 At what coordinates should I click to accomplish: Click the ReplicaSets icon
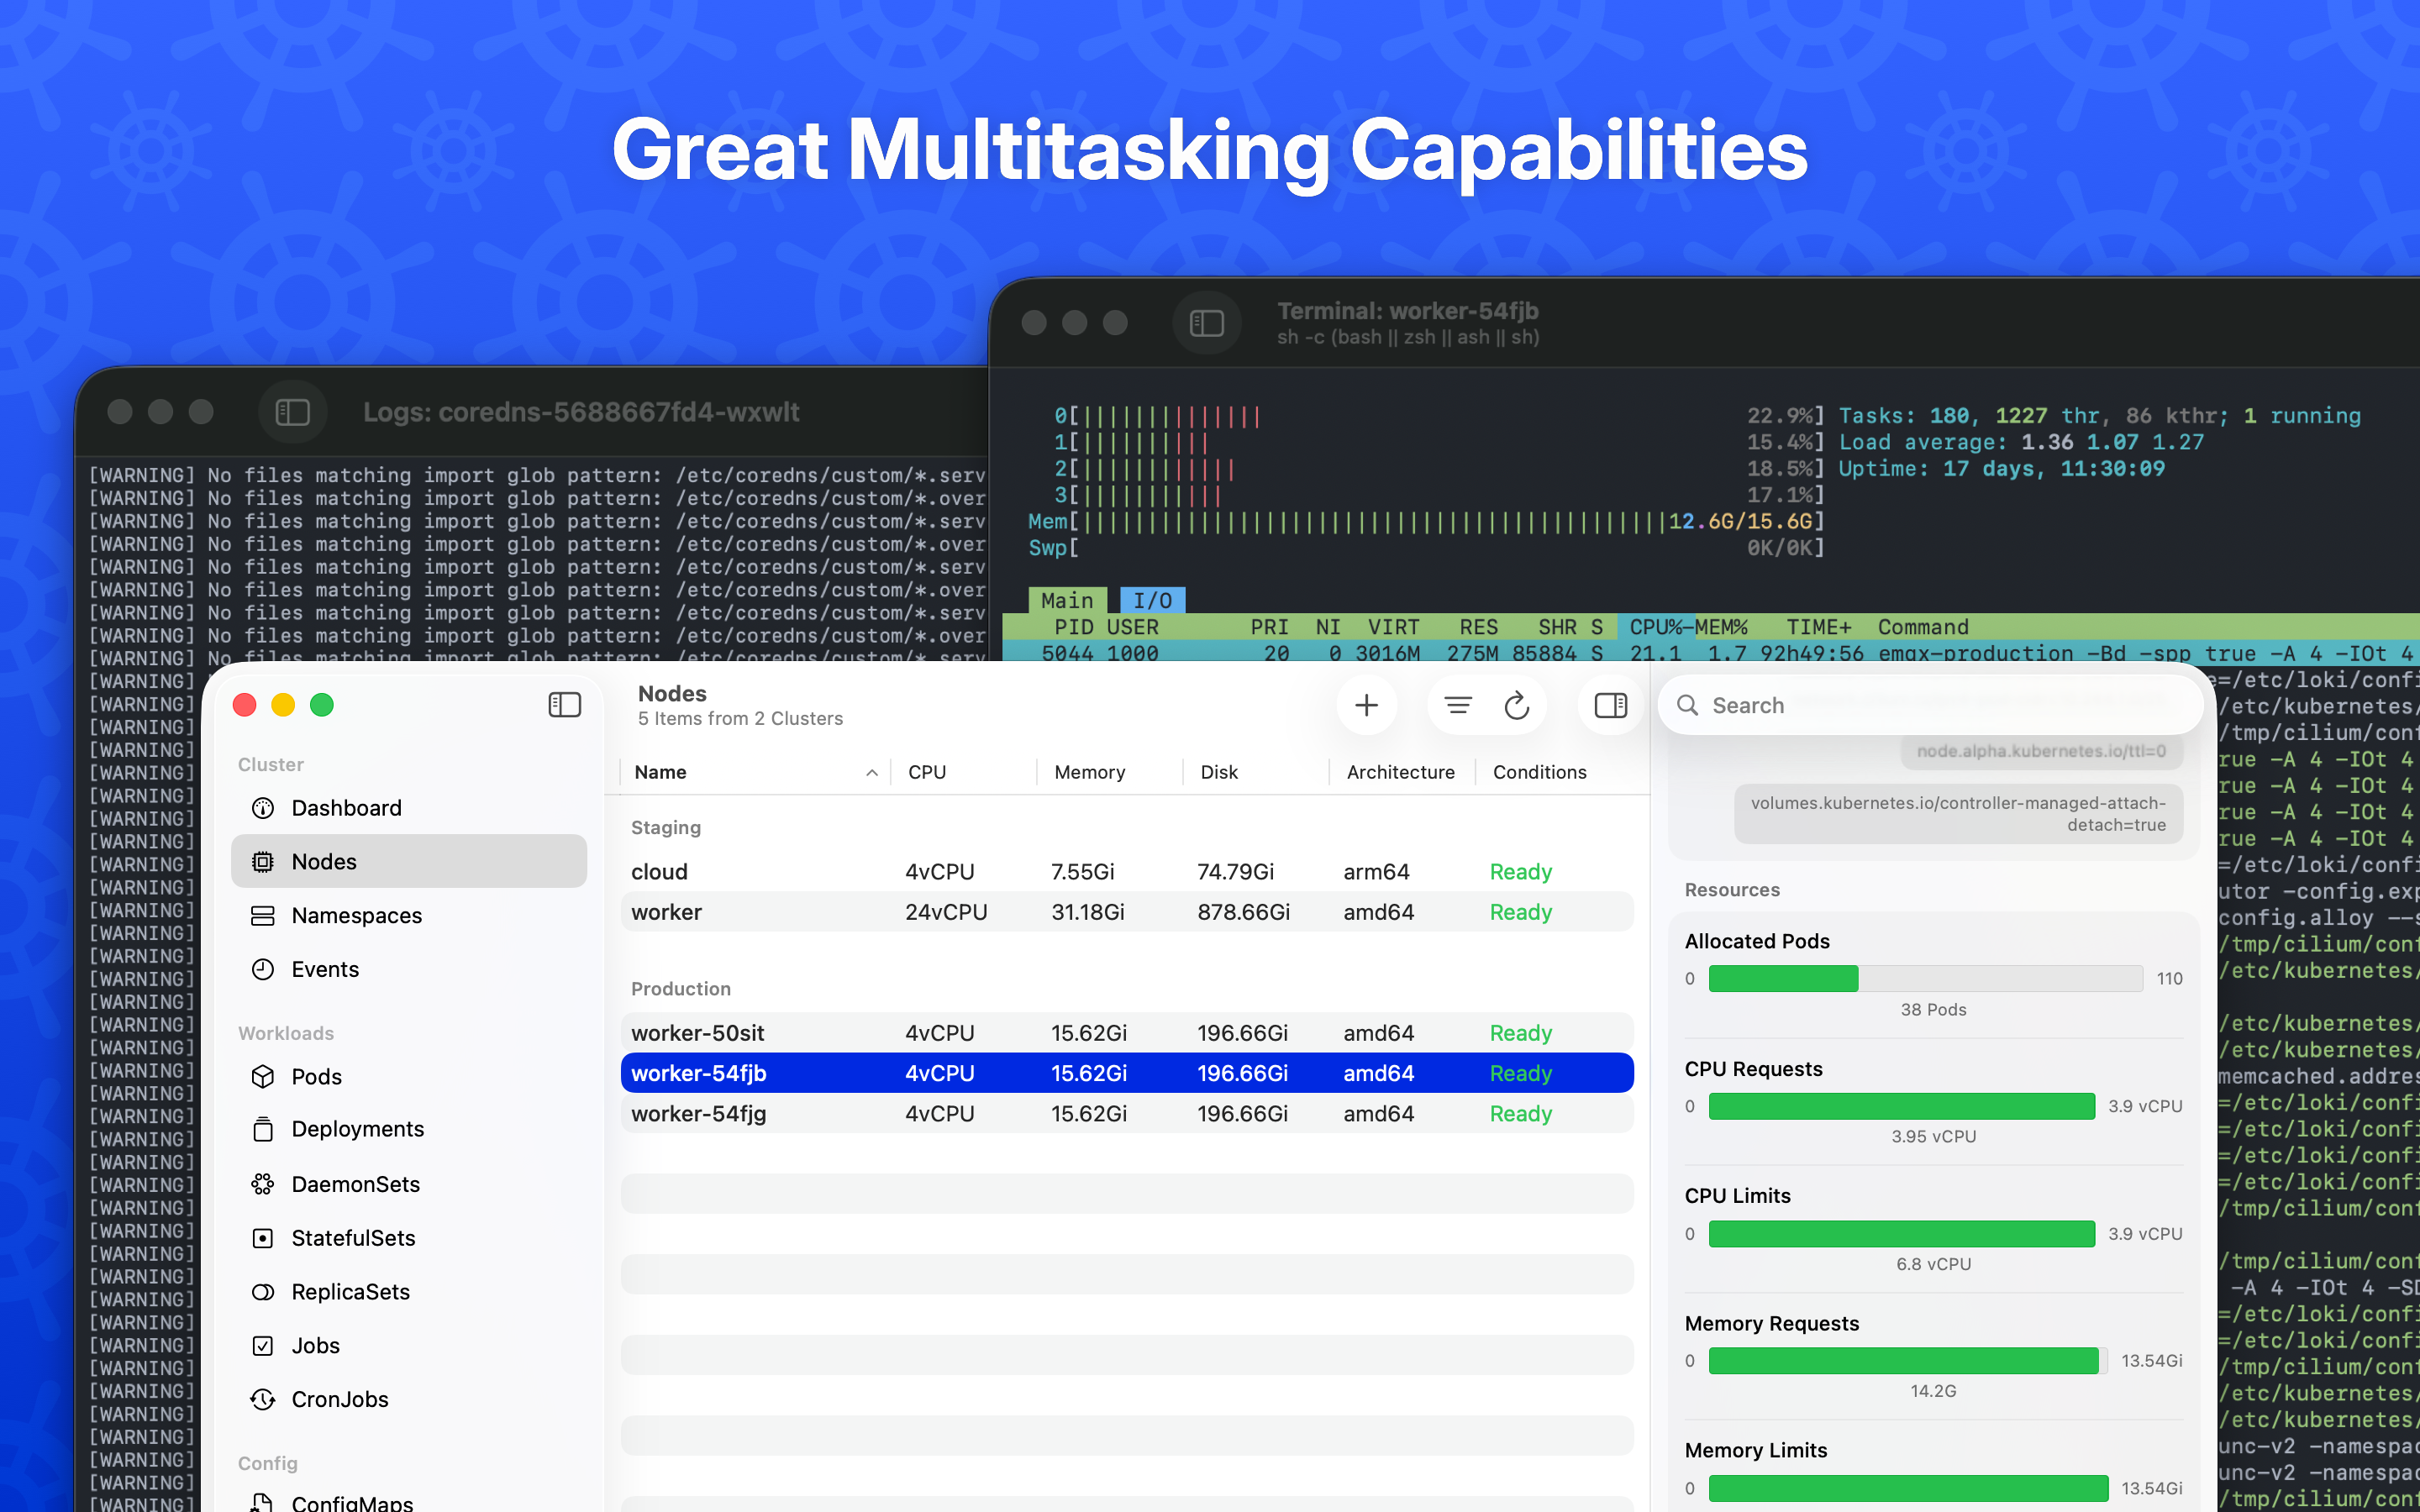click(x=263, y=1292)
